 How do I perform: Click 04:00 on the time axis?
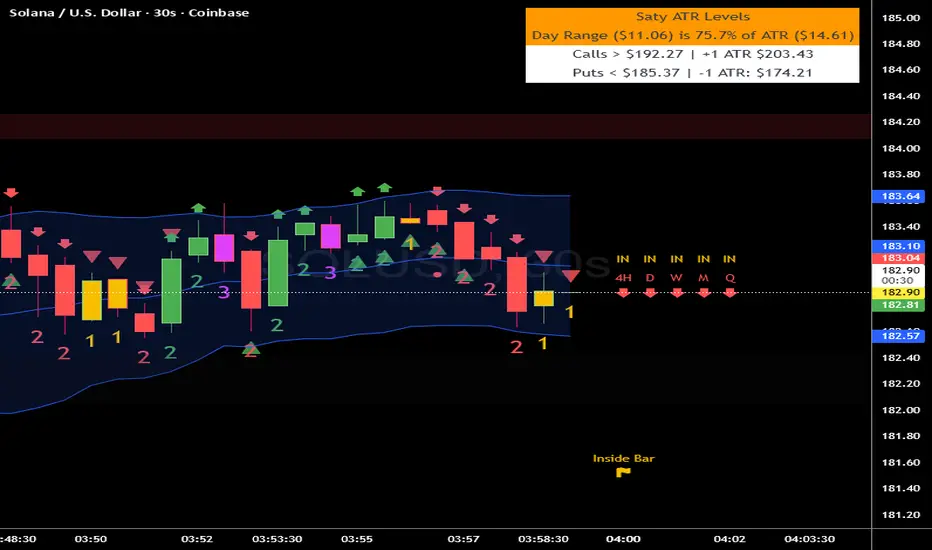pyautogui.click(x=623, y=539)
